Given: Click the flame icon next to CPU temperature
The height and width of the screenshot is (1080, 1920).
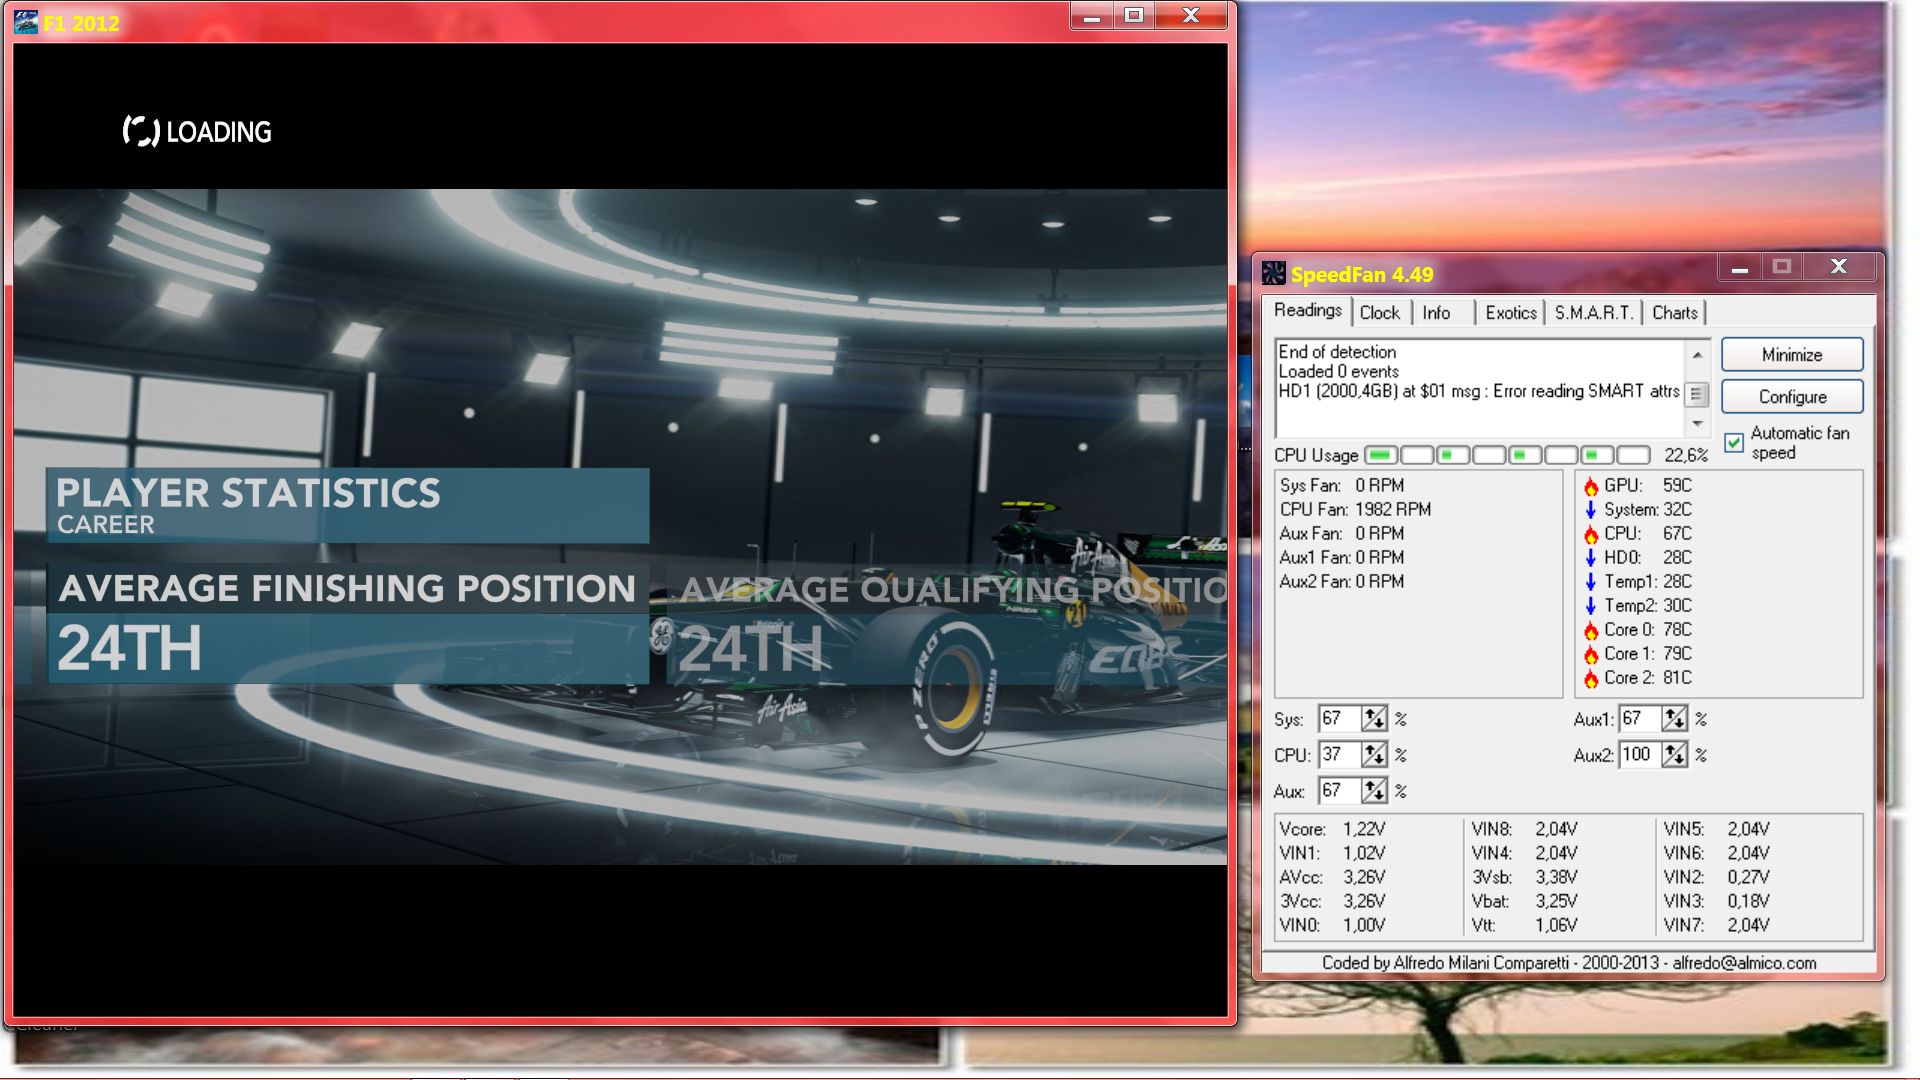Looking at the screenshot, I should click(x=1590, y=534).
